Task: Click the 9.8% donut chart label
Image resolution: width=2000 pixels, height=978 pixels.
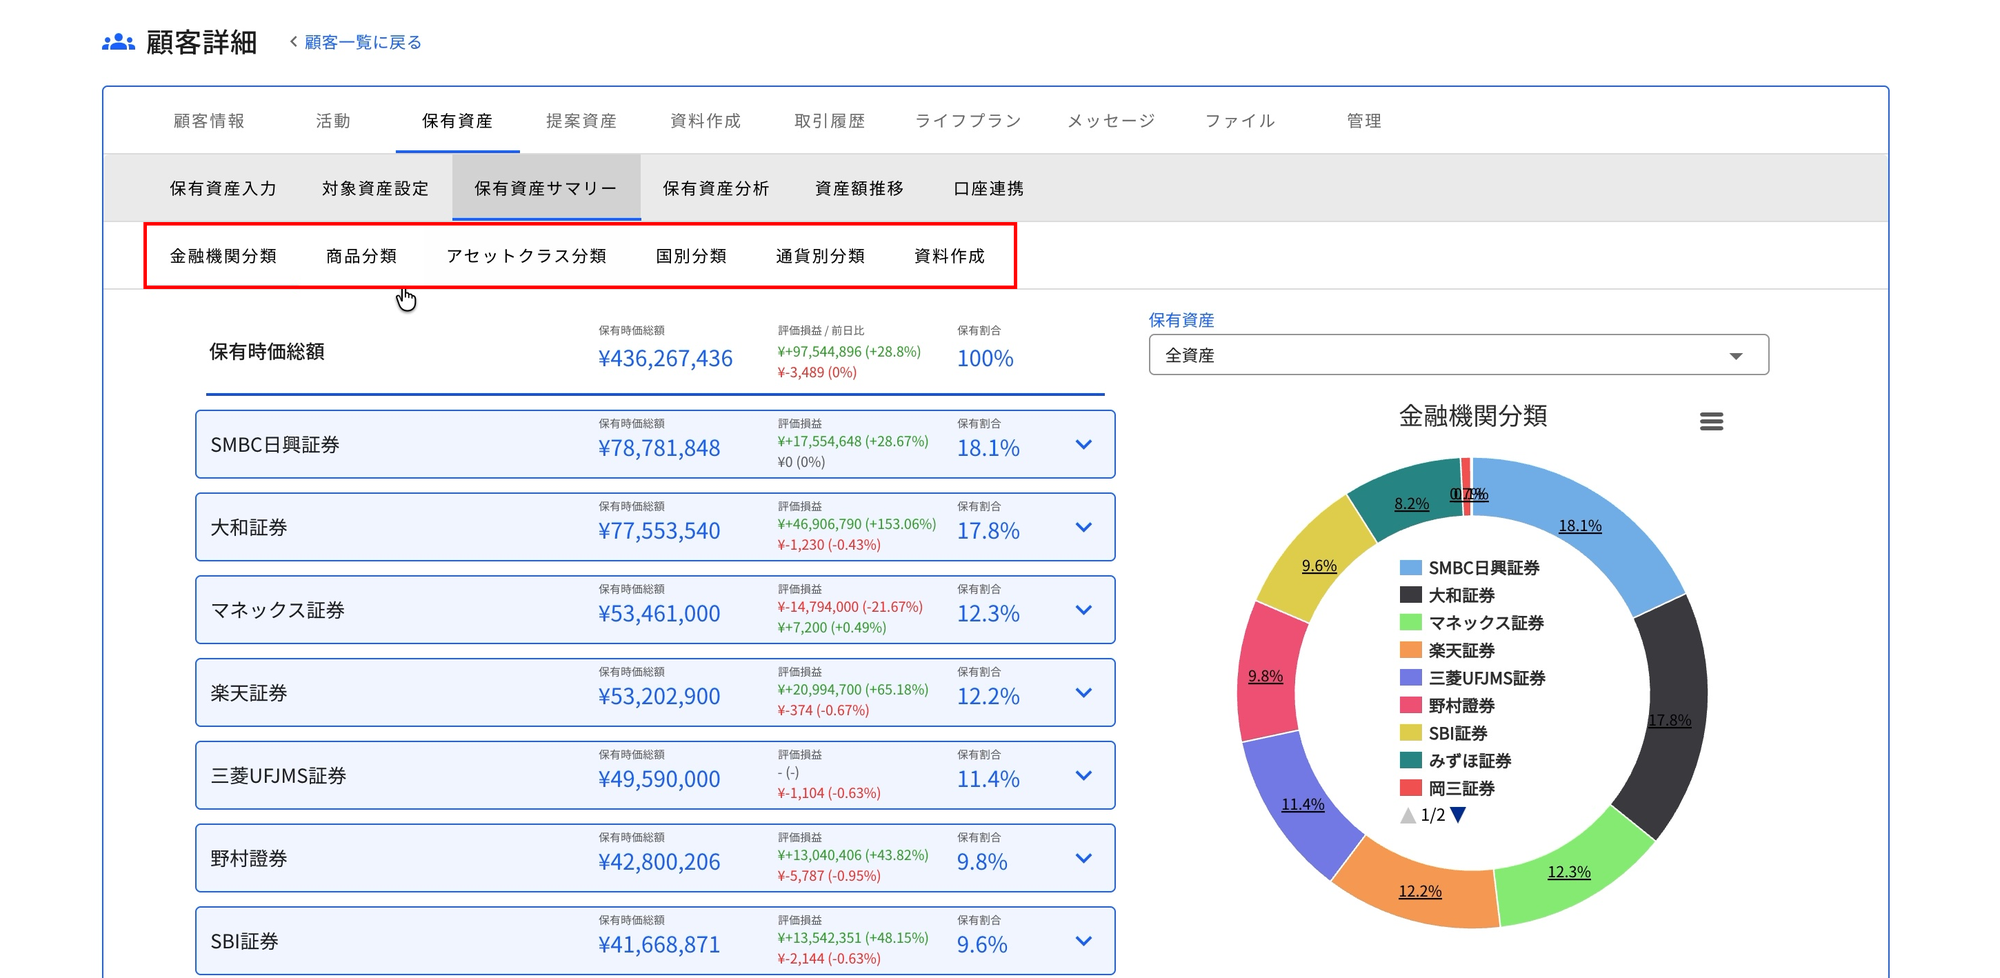Action: 1265,676
